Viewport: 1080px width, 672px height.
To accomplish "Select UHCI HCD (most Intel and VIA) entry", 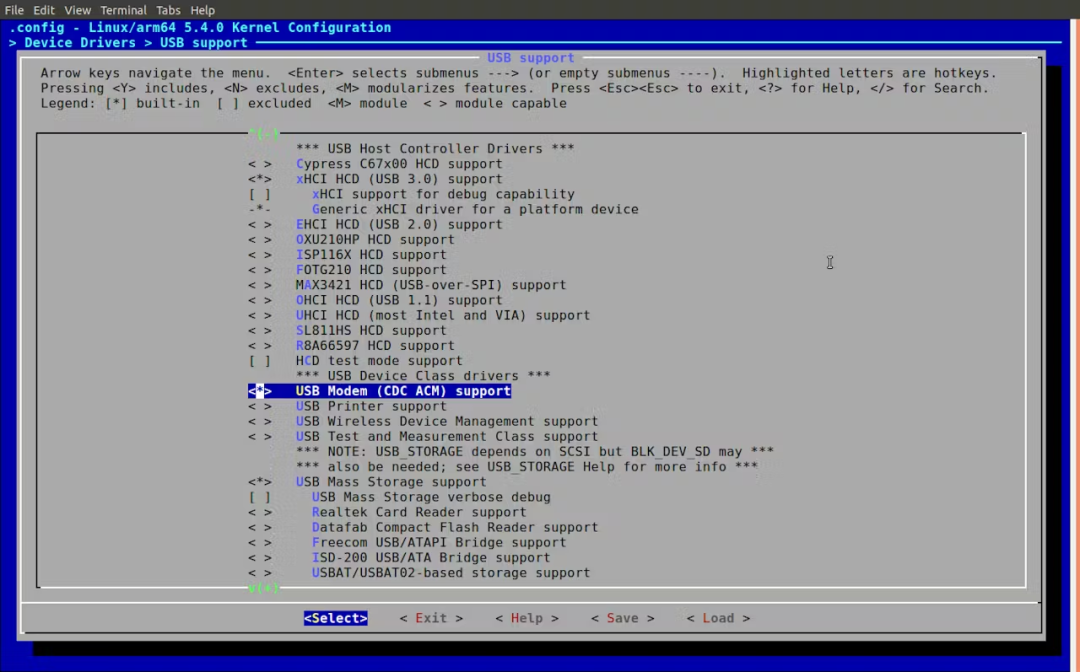I will click(443, 315).
